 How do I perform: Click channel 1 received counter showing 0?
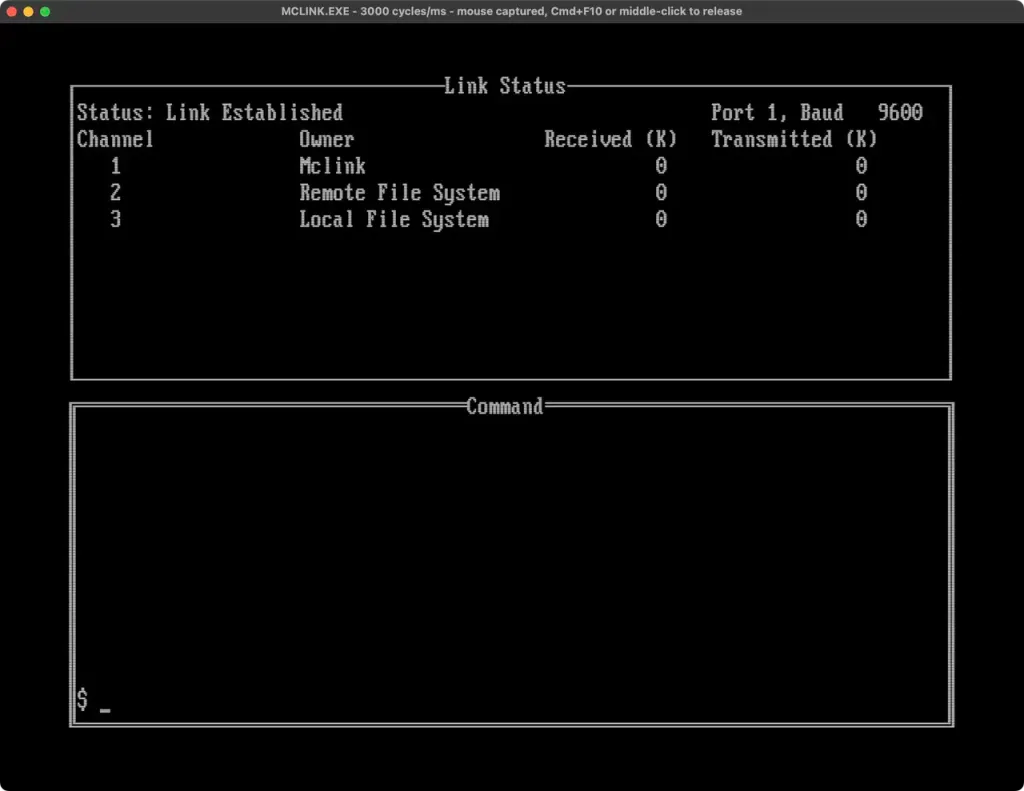[660, 166]
